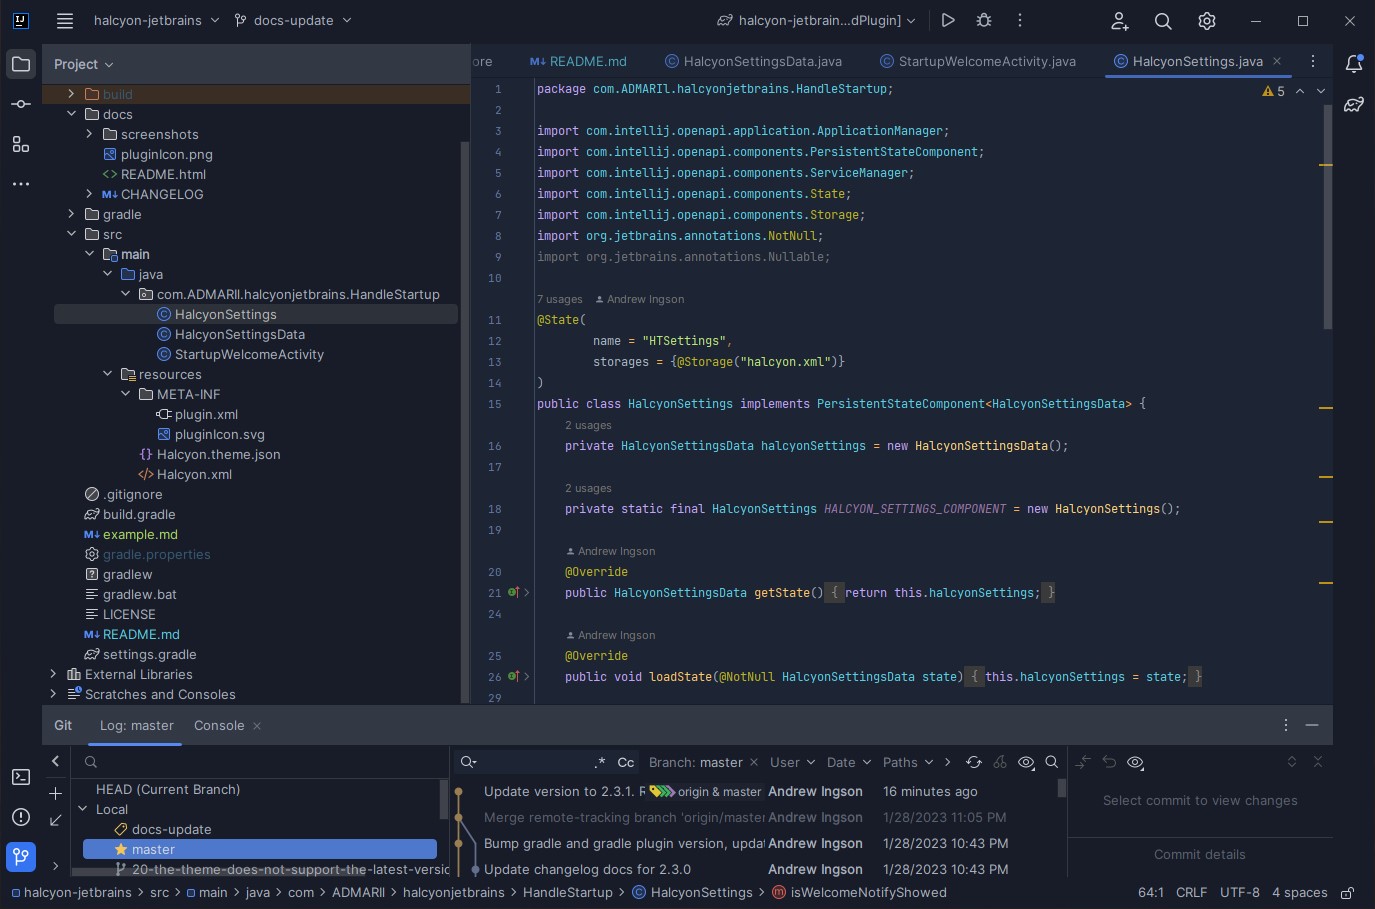Collapse the Local branches node
Image resolution: width=1375 pixels, height=909 pixels.
[83, 809]
